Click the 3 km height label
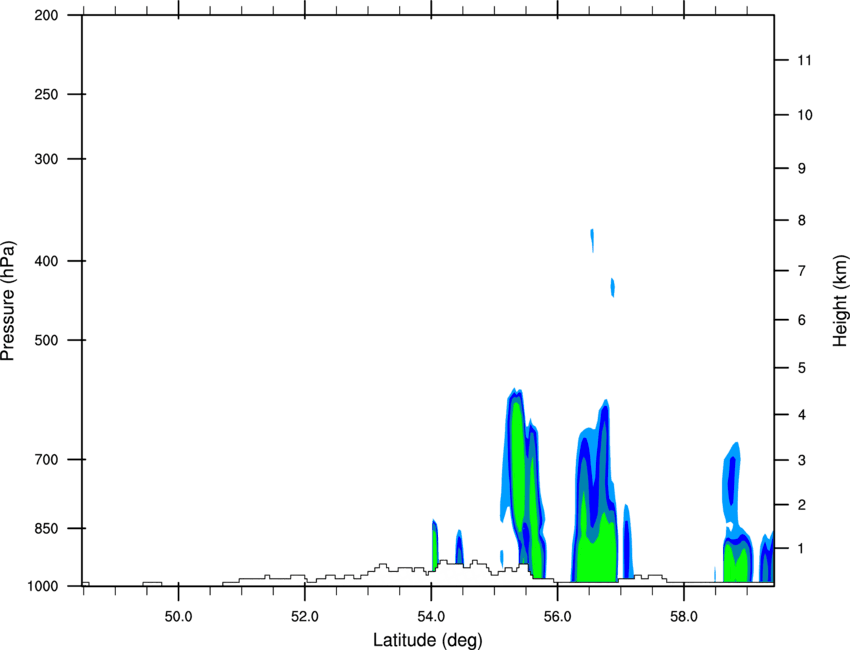850x650 pixels. pos(802,460)
